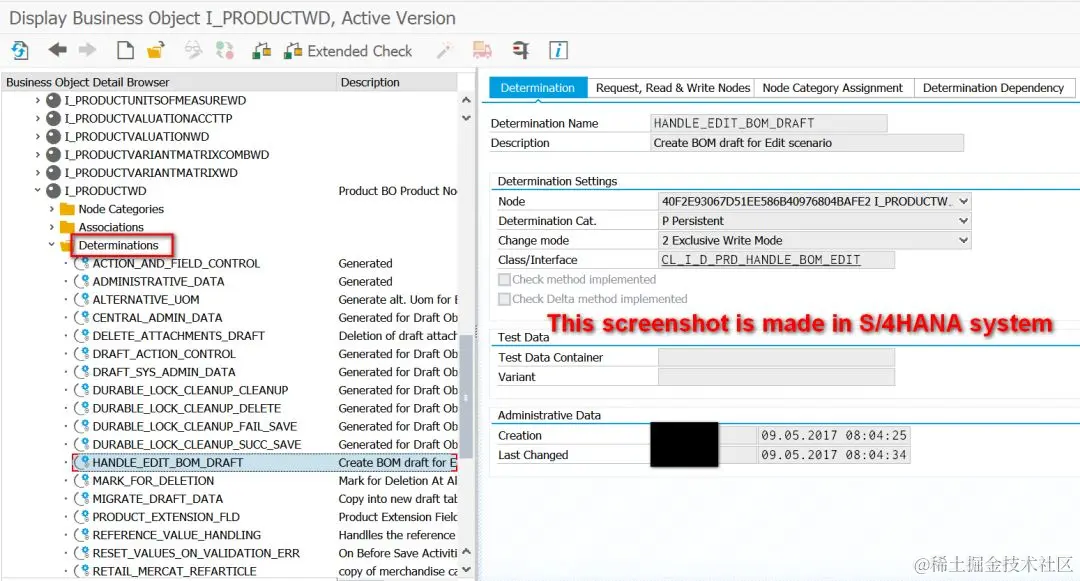Screen dimensions: 1080x581
Task: Open the information icon in toolbar
Action: (x=558, y=50)
